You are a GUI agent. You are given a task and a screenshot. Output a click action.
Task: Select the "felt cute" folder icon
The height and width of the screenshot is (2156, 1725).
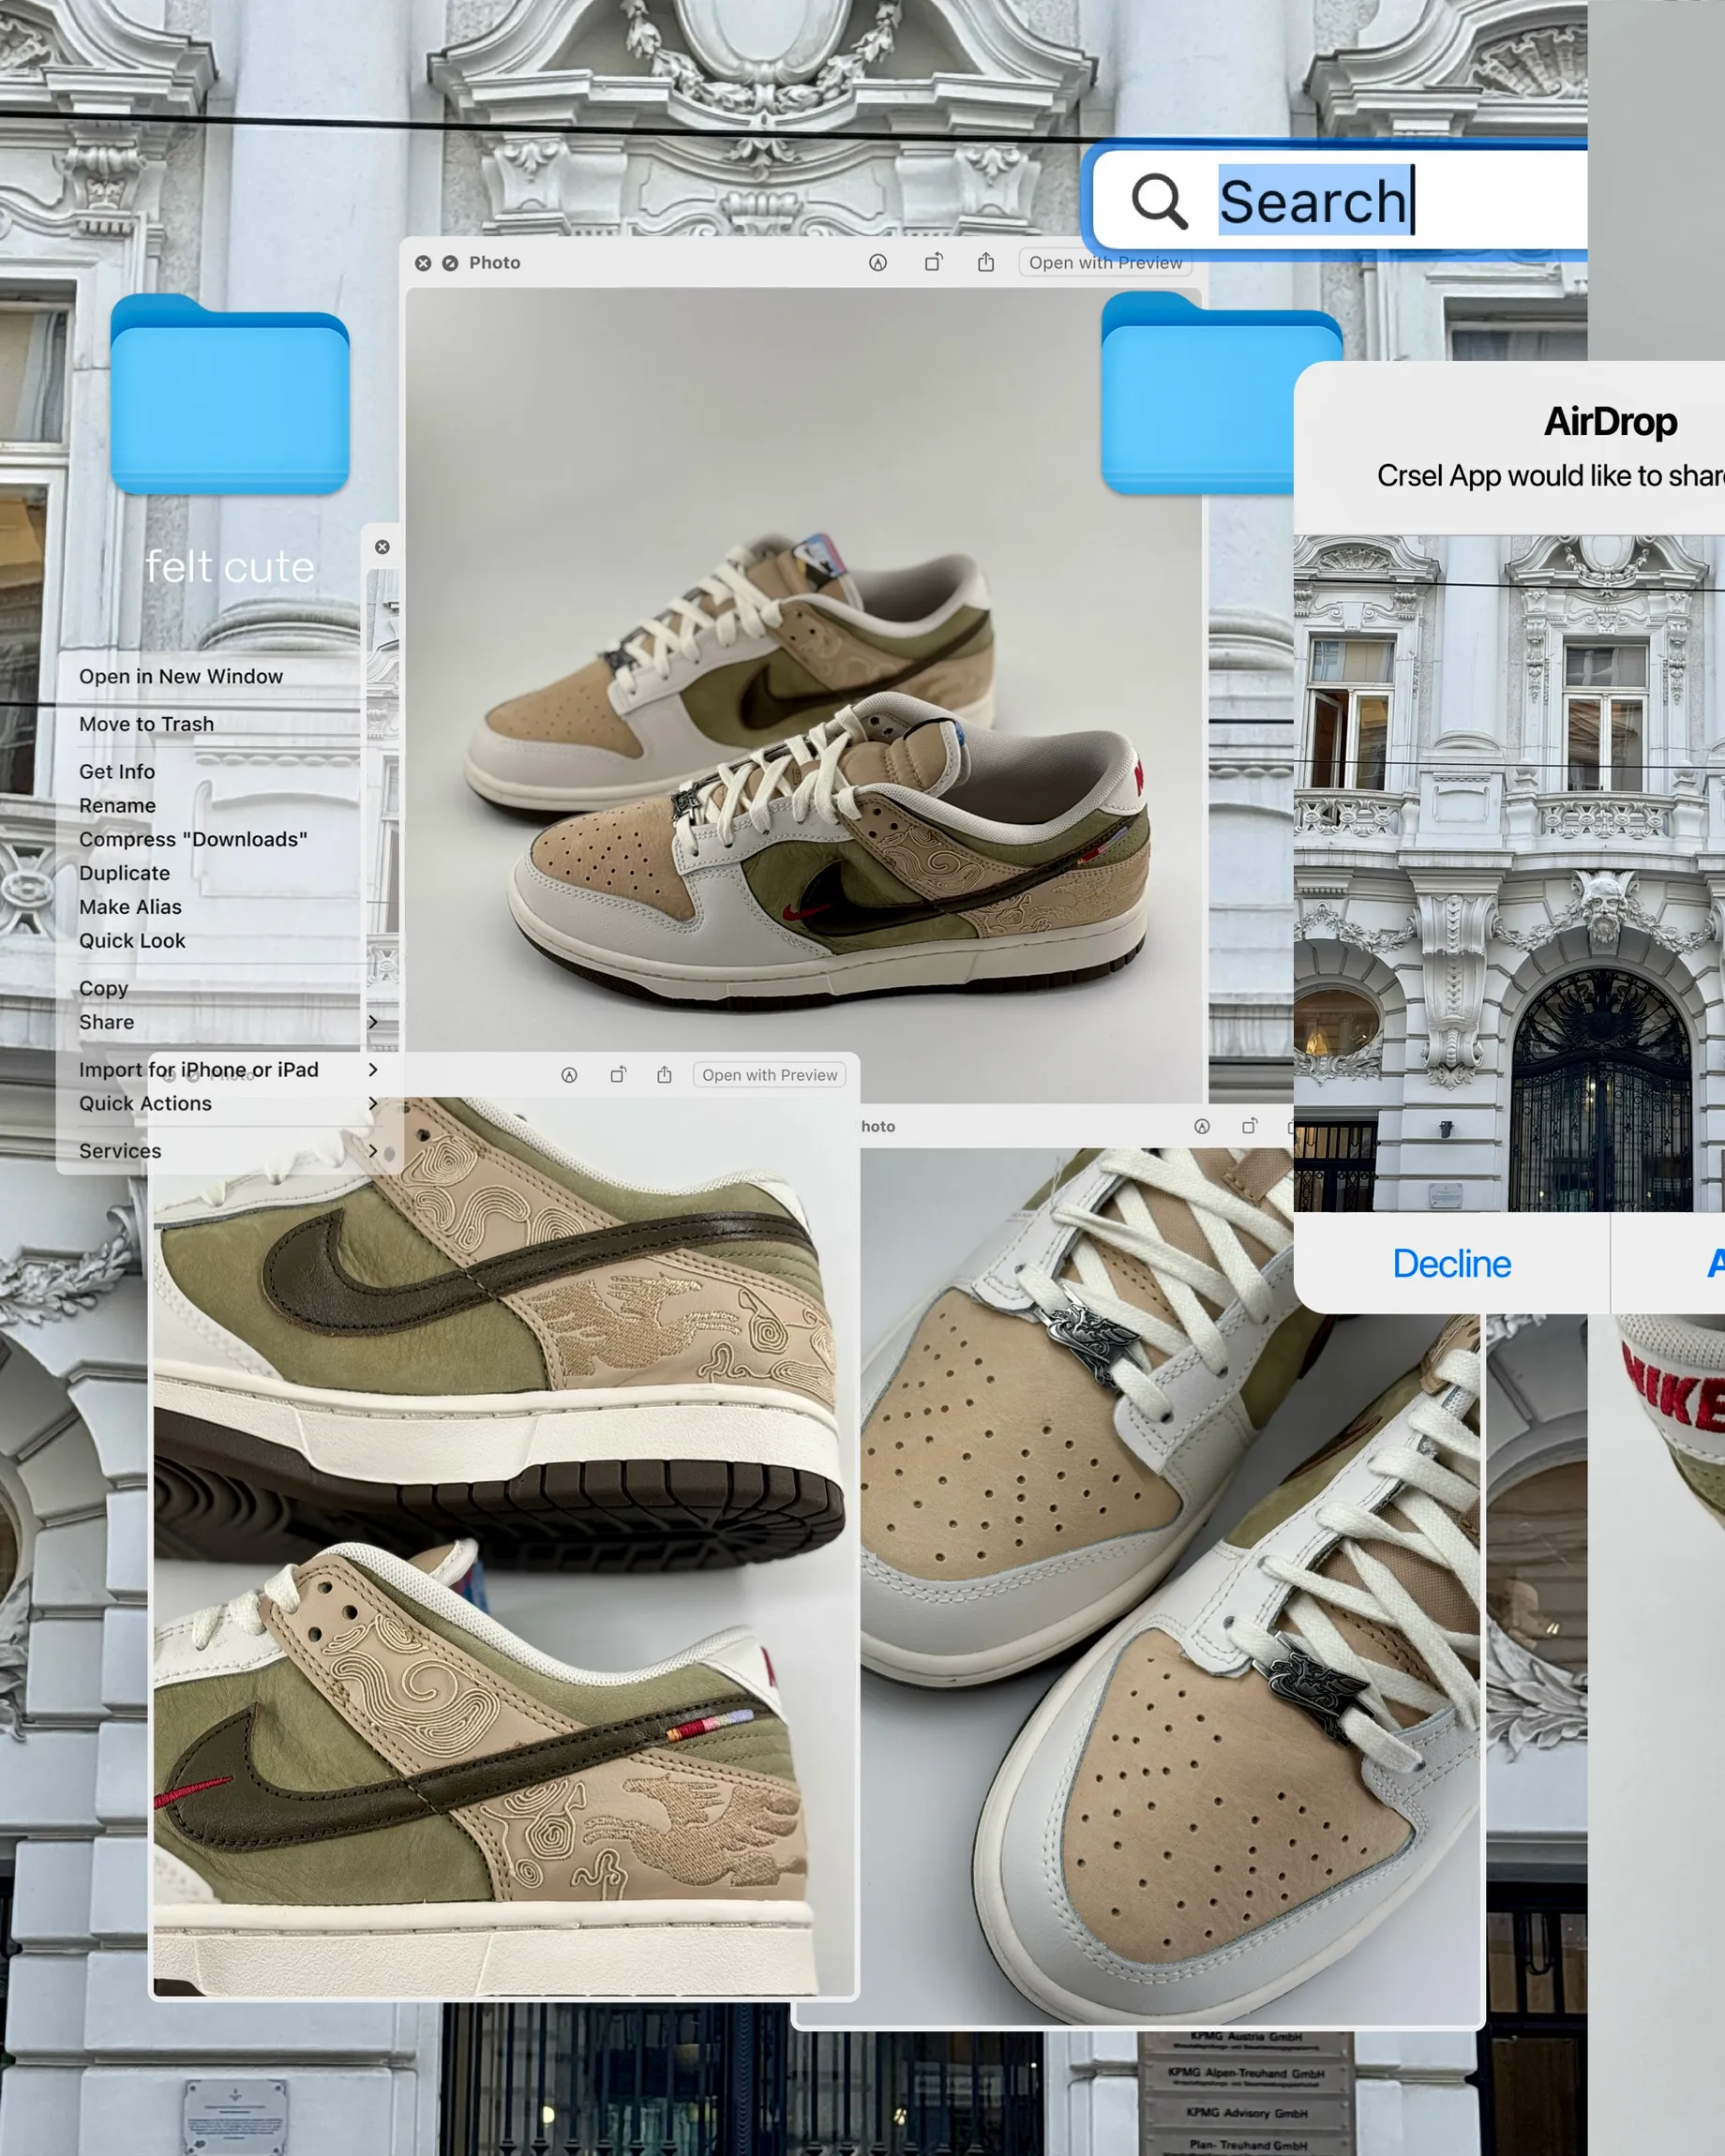coord(230,394)
